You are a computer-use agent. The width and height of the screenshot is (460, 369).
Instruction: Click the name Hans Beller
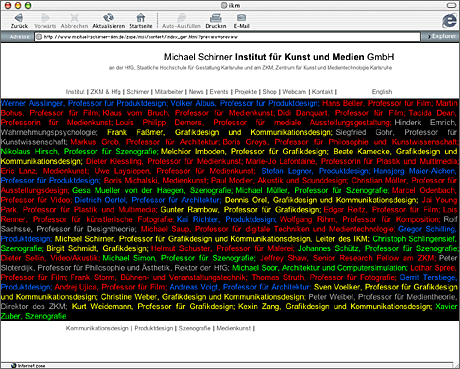click(x=343, y=103)
